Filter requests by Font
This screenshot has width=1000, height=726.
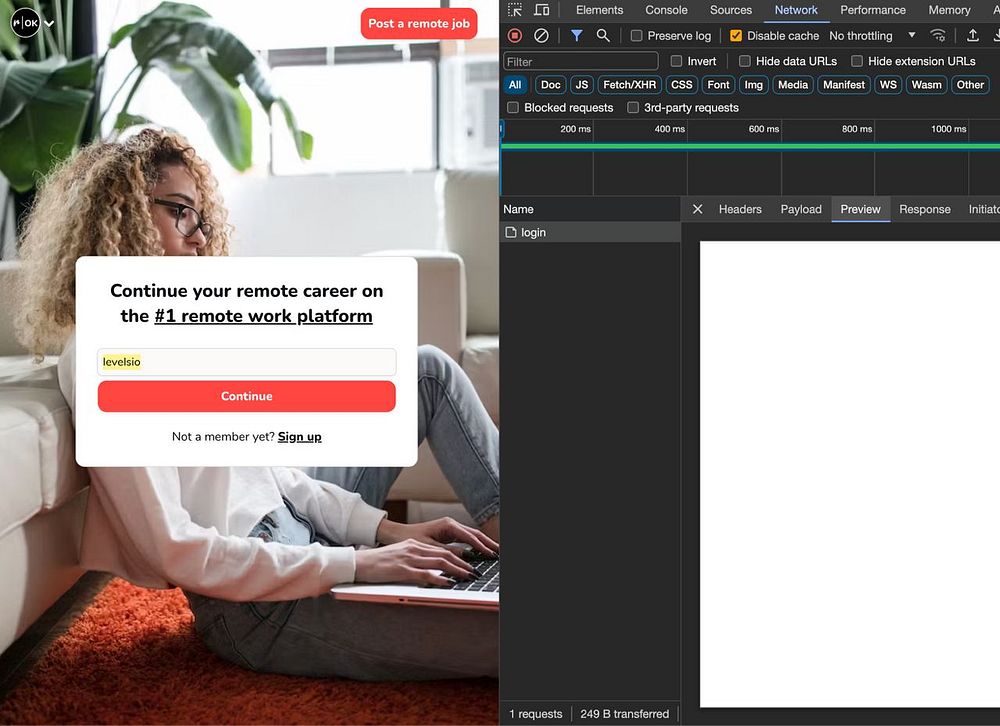[x=718, y=85]
